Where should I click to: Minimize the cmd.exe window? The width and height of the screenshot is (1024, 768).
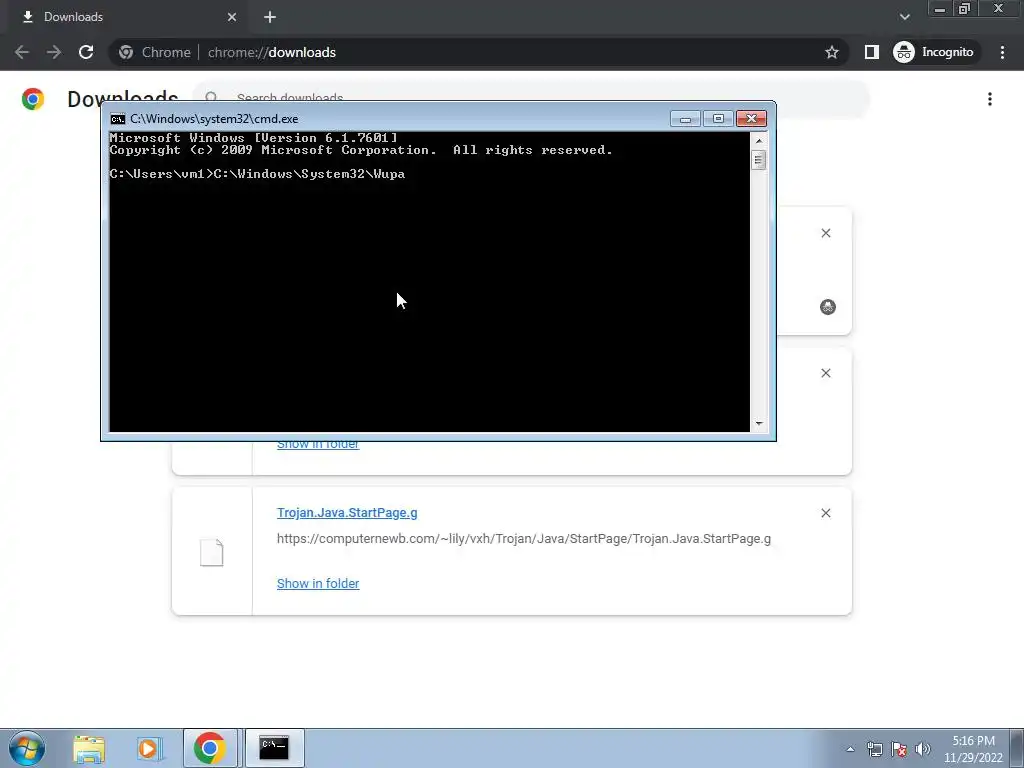pyautogui.click(x=685, y=119)
